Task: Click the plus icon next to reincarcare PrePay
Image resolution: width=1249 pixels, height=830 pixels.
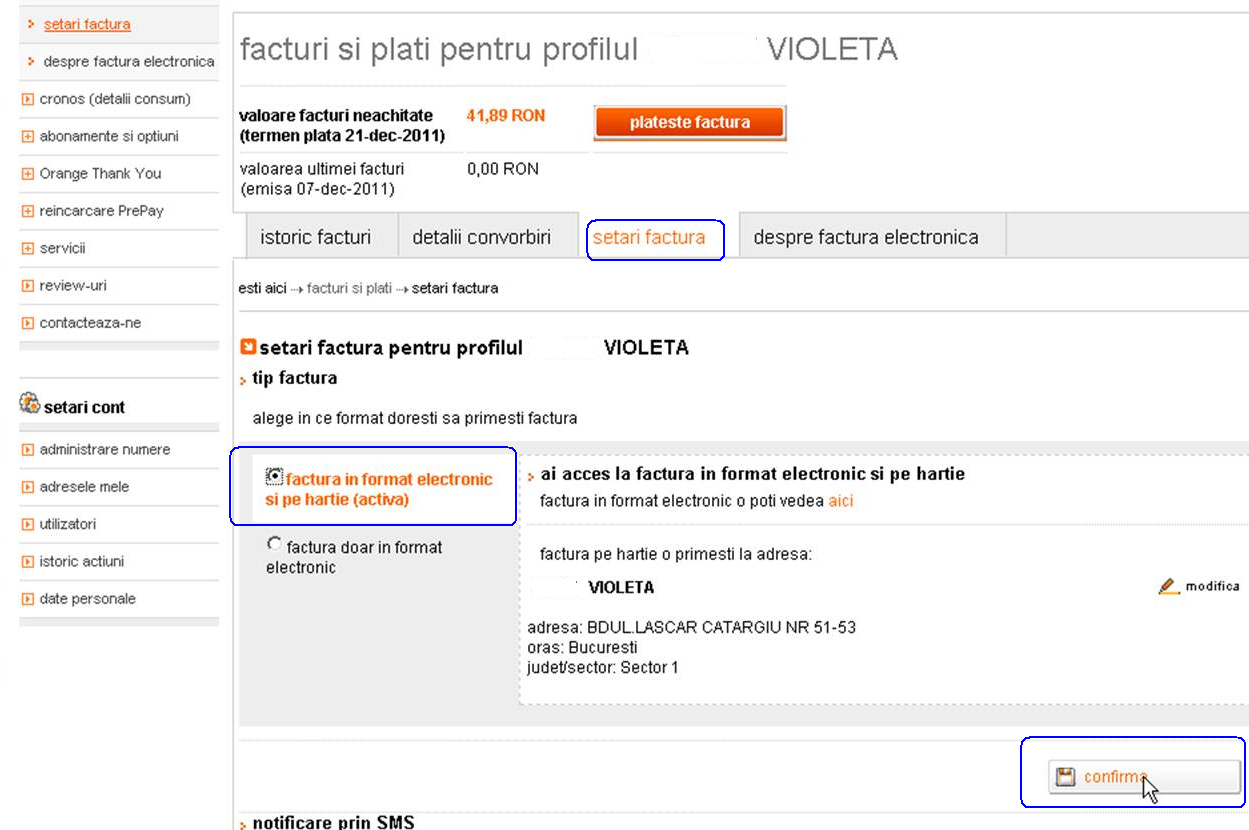Action: [28, 211]
